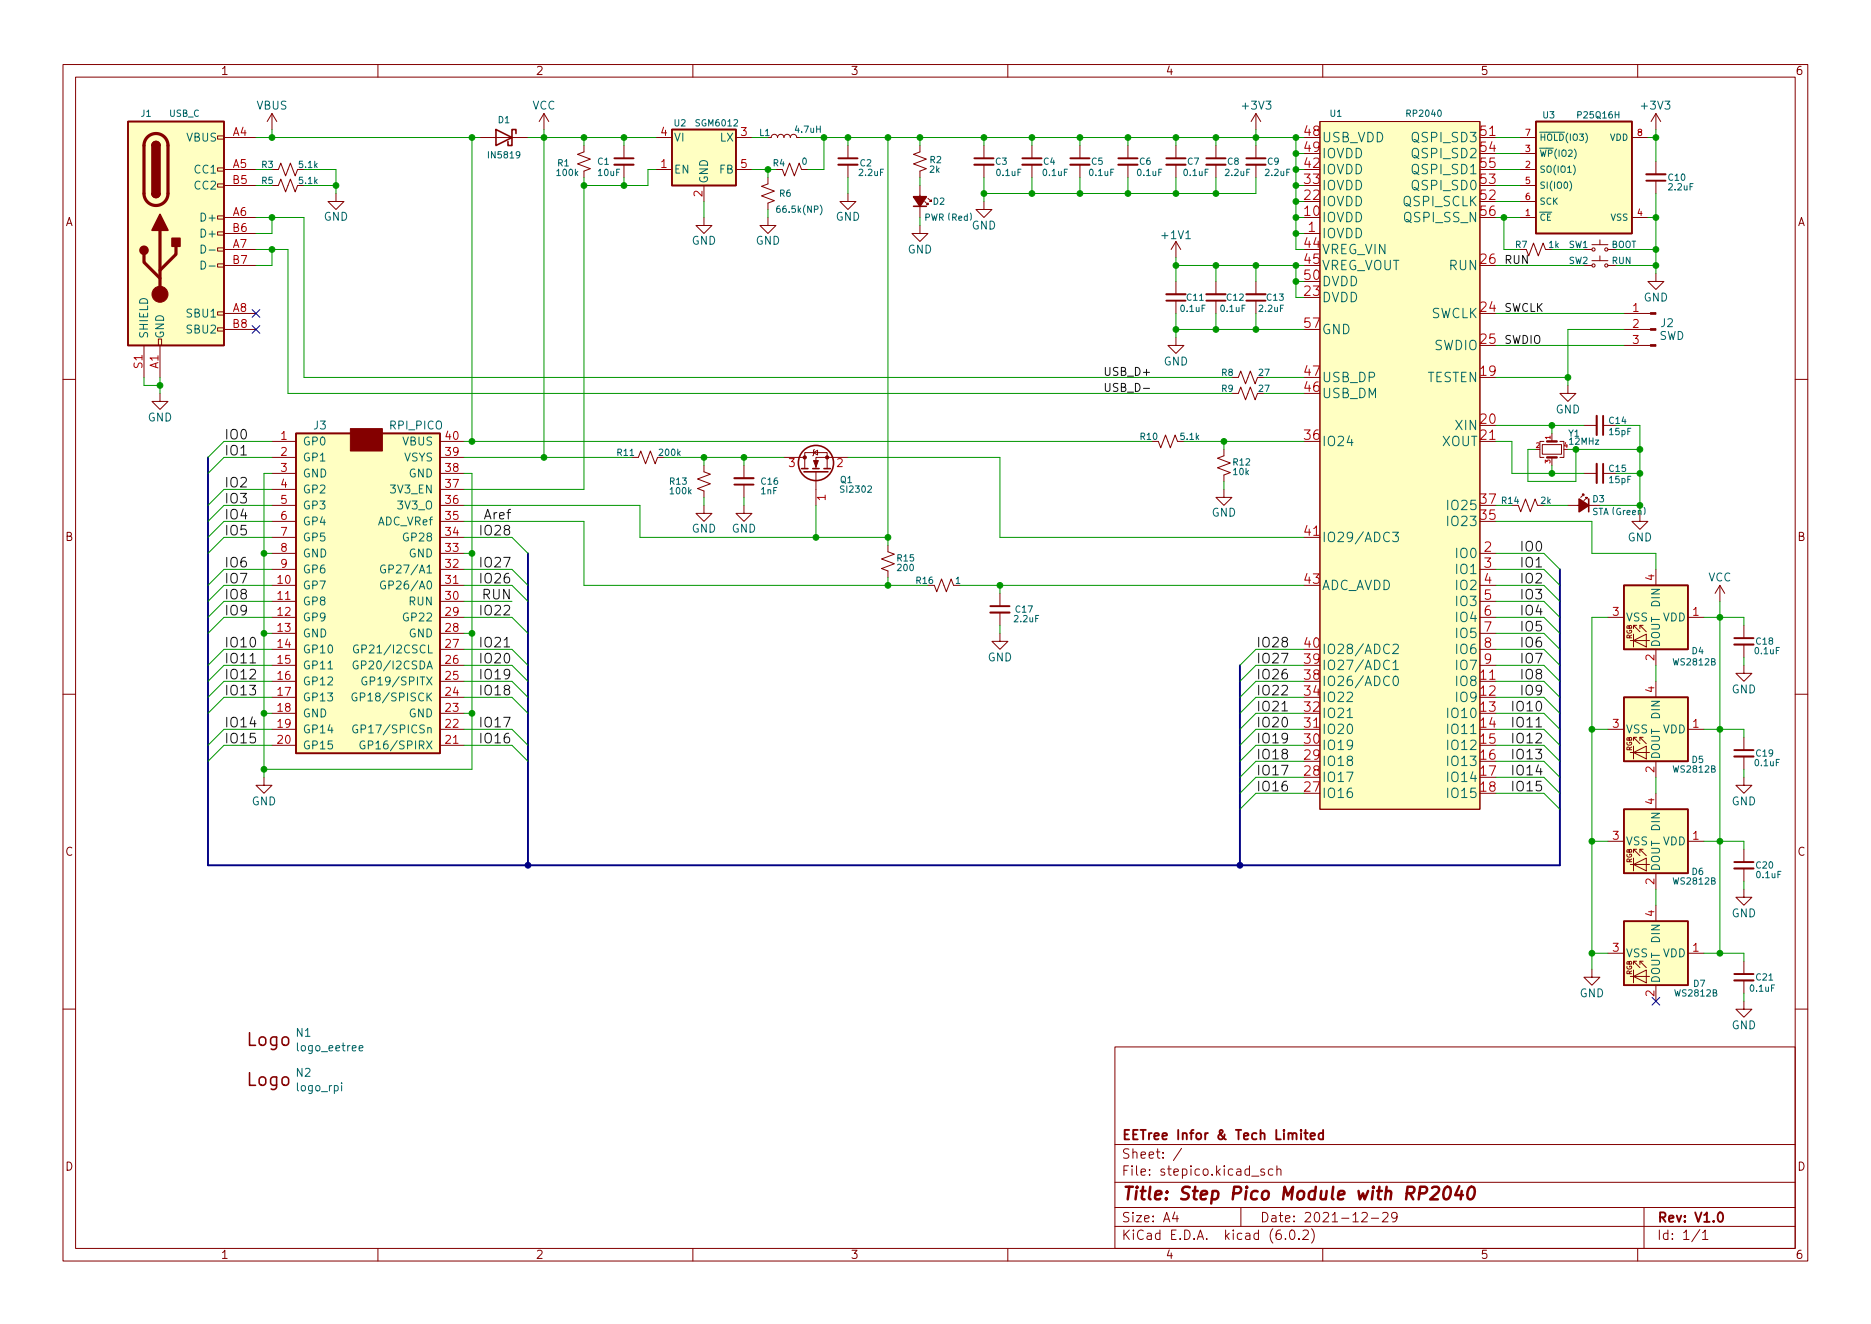Click the Y1 12MHz crystal symbol
The image size is (1871, 1324).
(1552, 450)
